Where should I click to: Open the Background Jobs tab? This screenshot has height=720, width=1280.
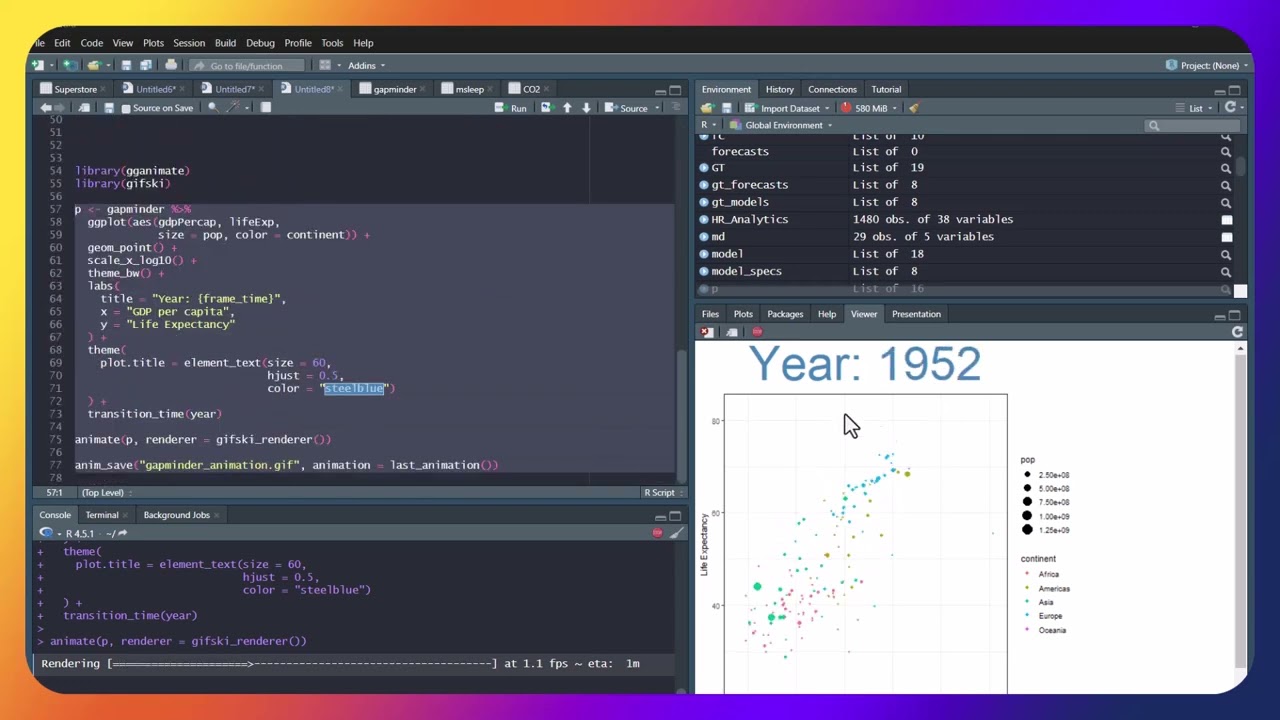[x=176, y=515]
